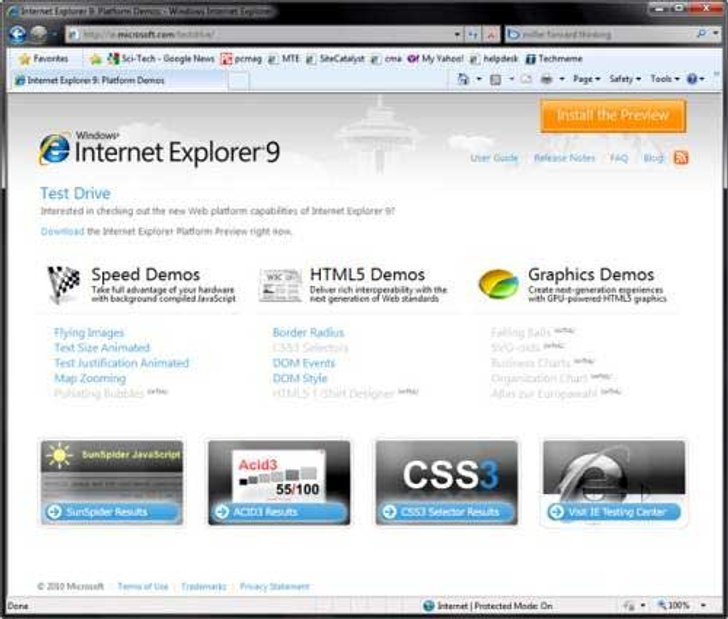The height and width of the screenshot is (619, 728).
Task: Click the Home icon in the command bar
Action: [x=463, y=79]
